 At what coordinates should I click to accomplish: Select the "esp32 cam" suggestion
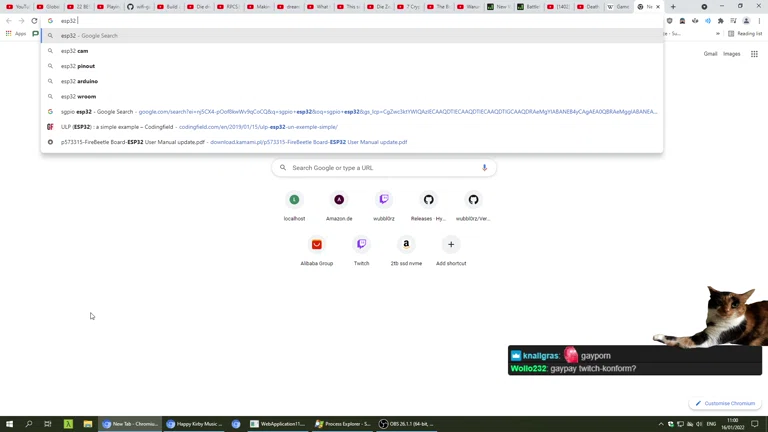coord(74,51)
